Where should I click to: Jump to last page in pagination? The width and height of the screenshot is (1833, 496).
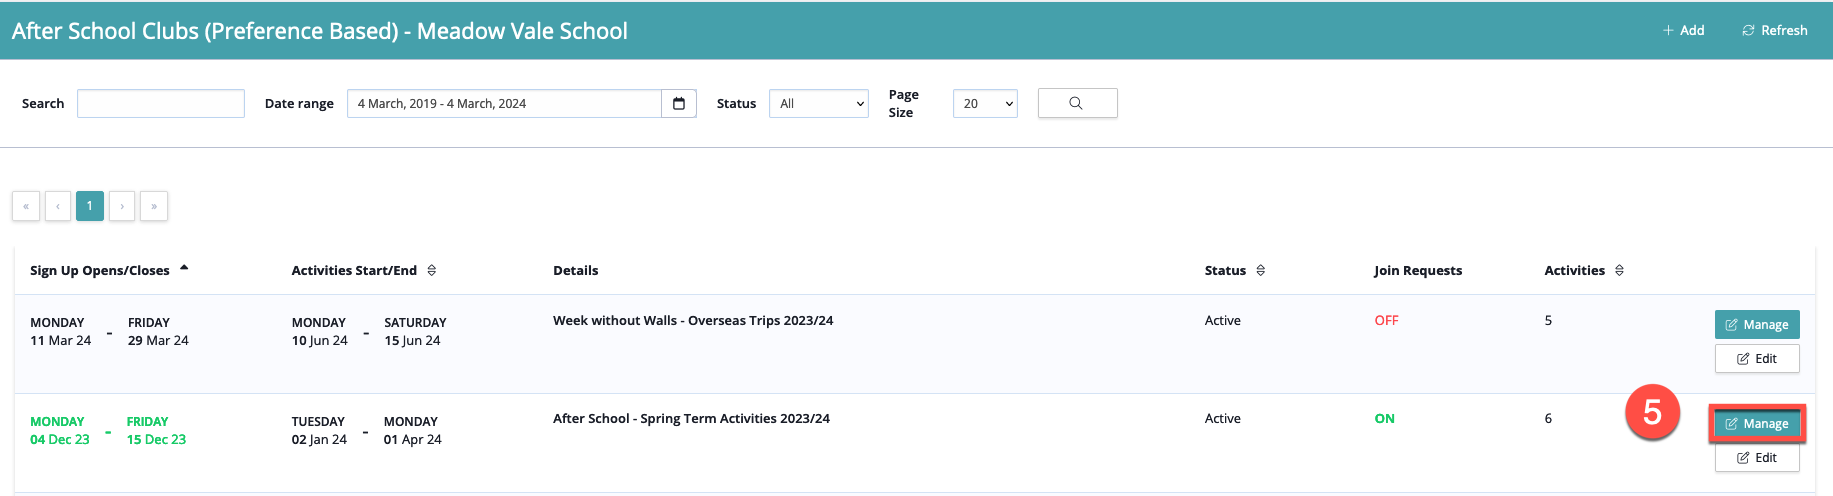(x=154, y=206)
